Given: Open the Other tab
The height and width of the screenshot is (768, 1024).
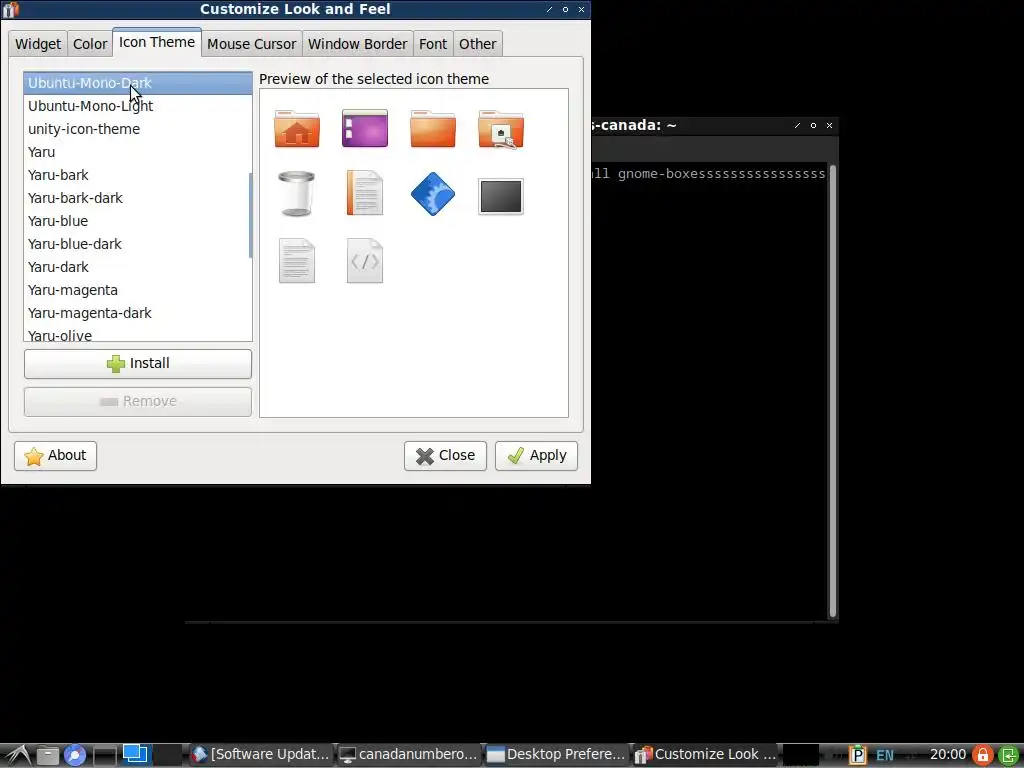Looking at the screenshot, I should click(477, 44).
